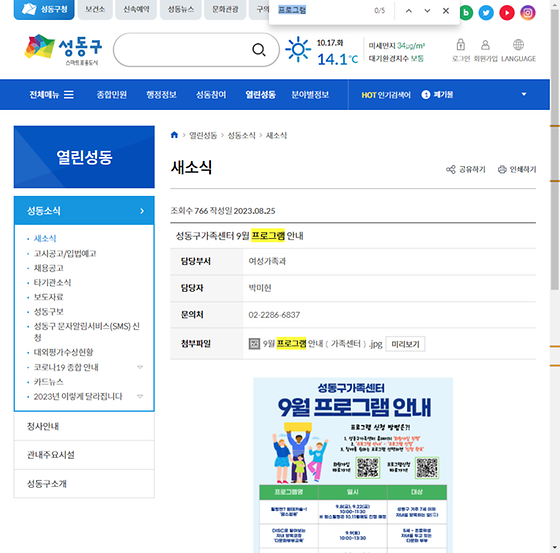Expand the HOT 인기검색어 dropdown arrow
Viewport: 560px width, 553px height.
click(524, 94)
